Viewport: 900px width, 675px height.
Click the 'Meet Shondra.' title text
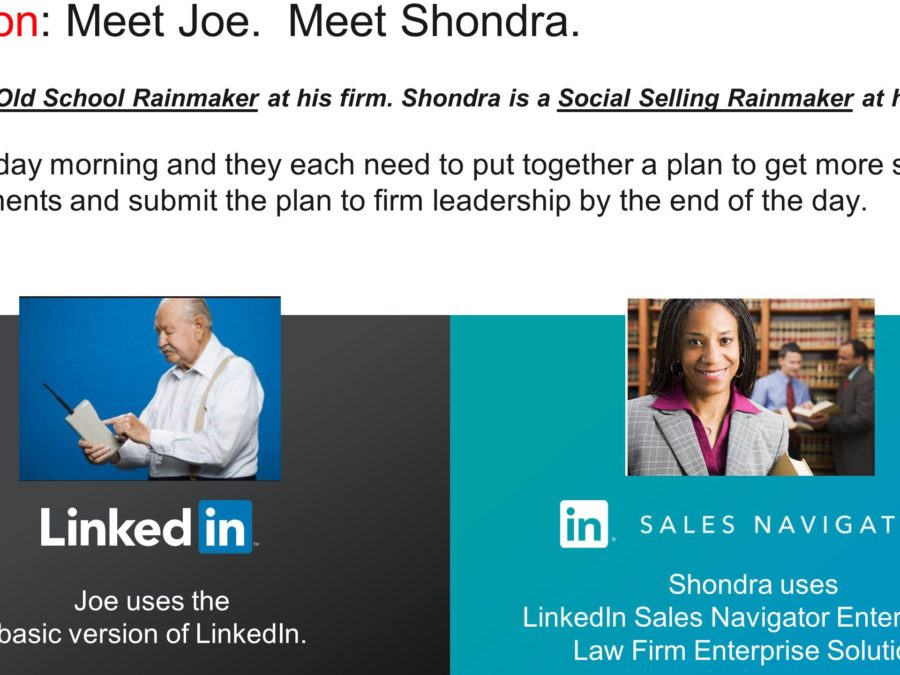coord(434,22)
